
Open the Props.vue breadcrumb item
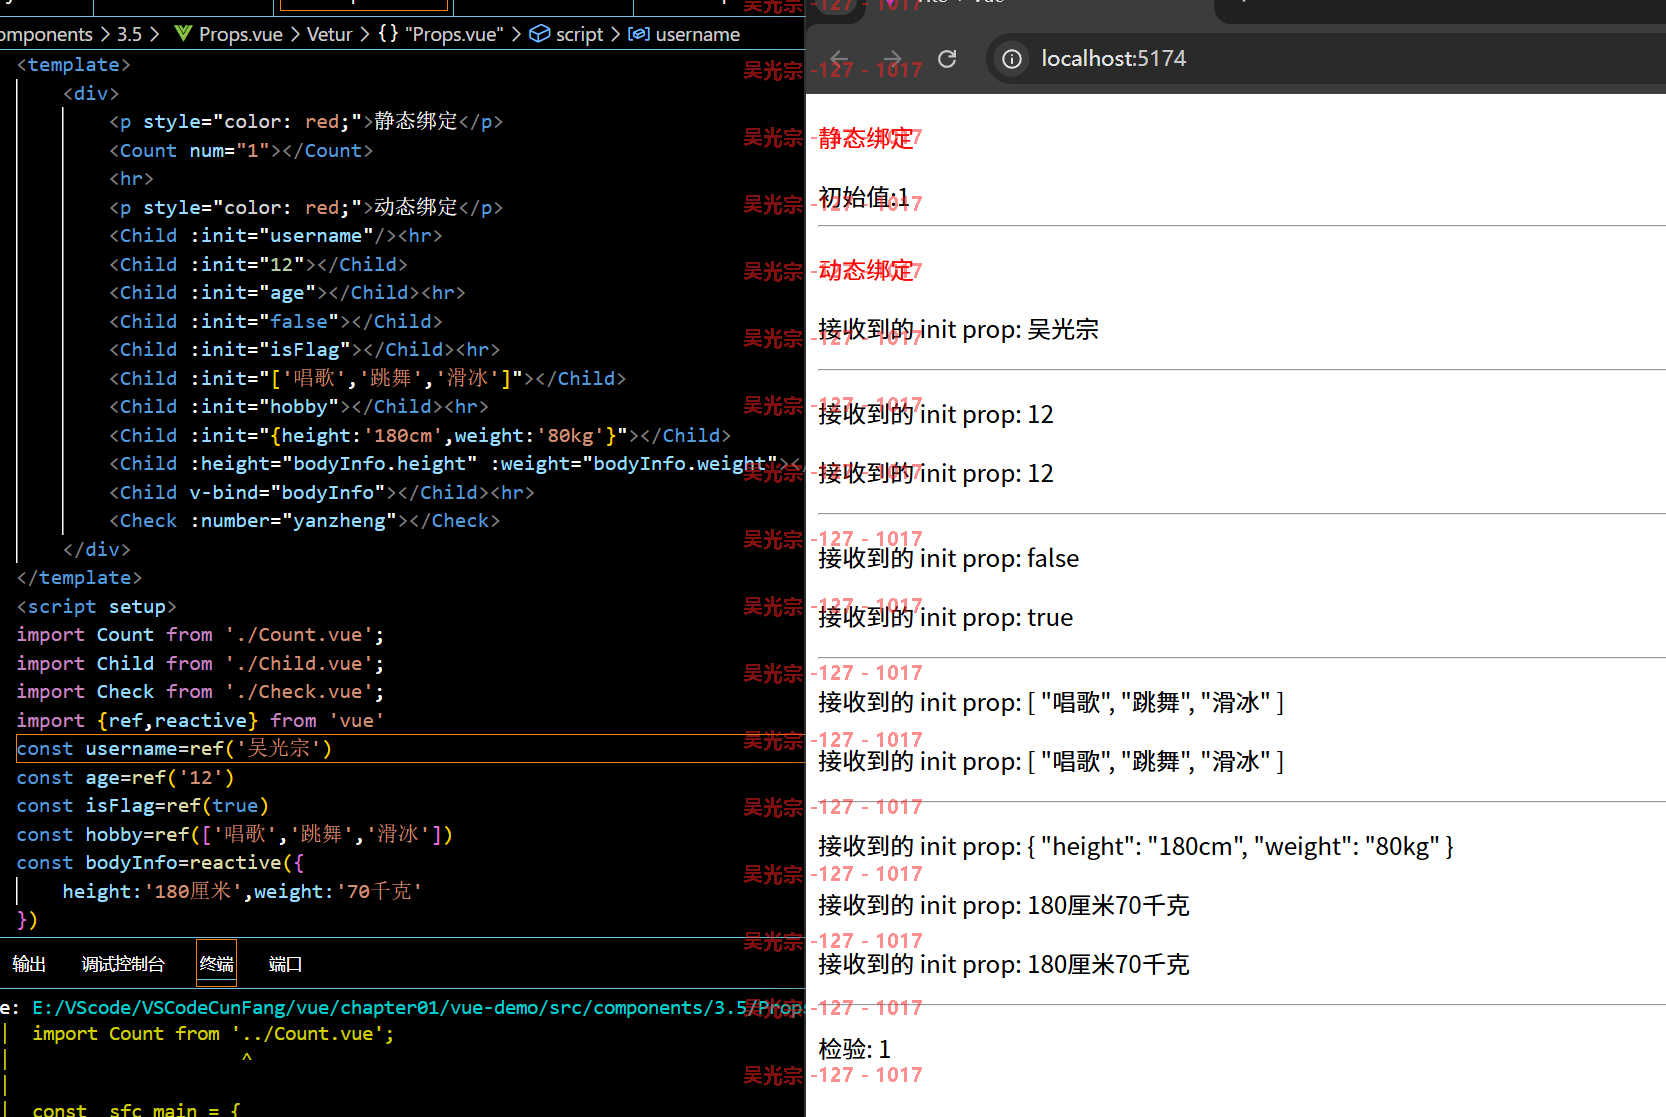point(240,34)
